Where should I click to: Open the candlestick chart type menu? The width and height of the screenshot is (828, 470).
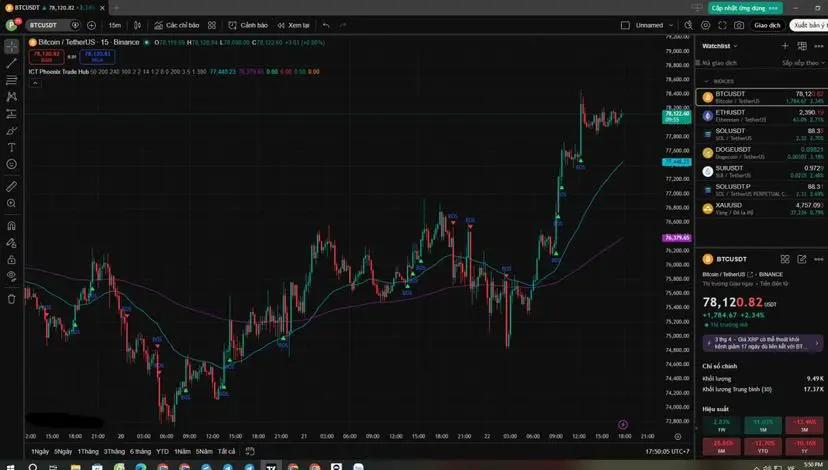pyautogui.click(x=137, y=25)
